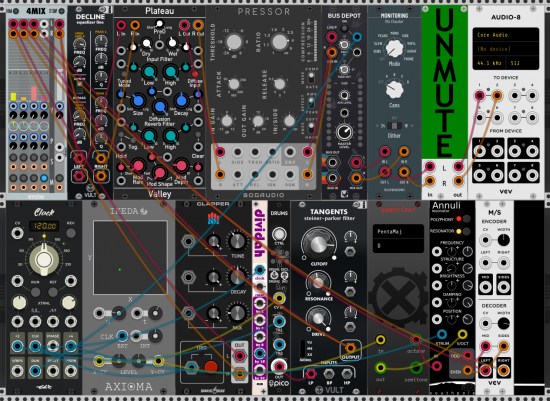Click the ENV output jack on Pressor

tap(290, 152)
